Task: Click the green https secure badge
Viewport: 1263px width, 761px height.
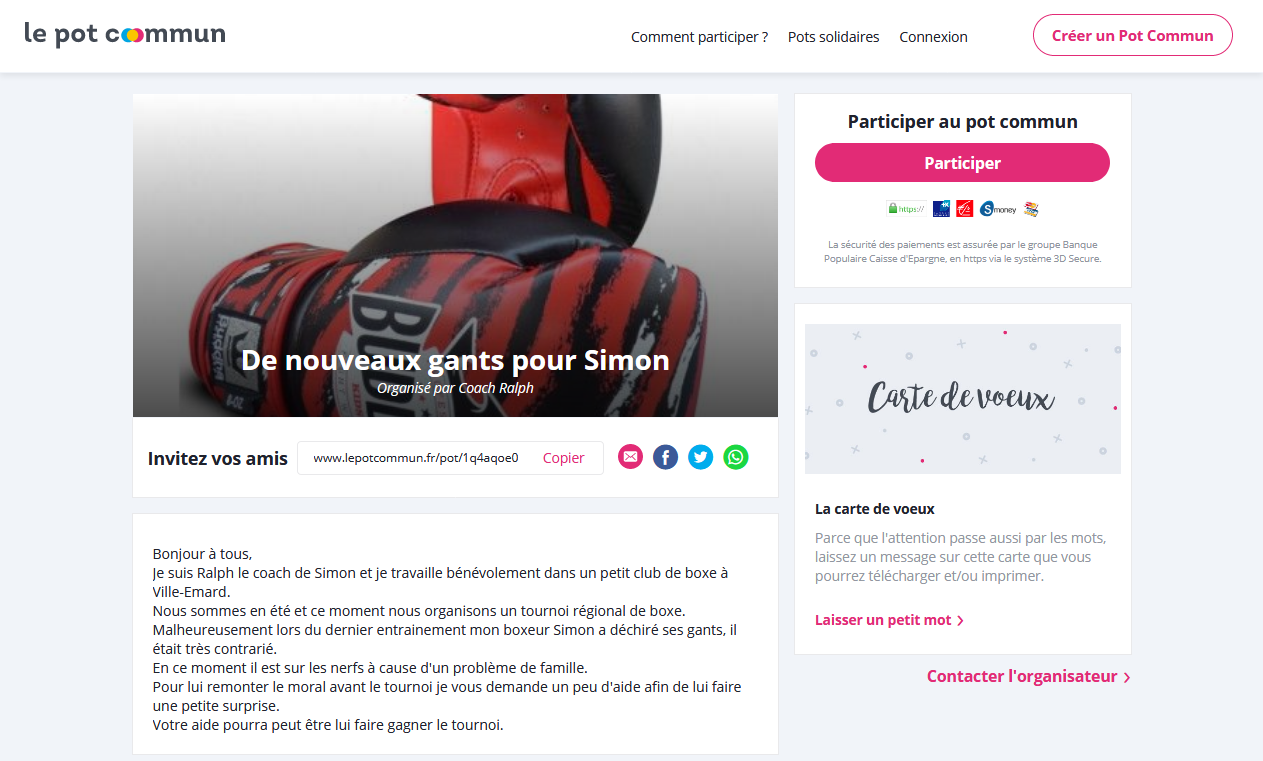Action: pyautogui.click(x=905, y=209)
